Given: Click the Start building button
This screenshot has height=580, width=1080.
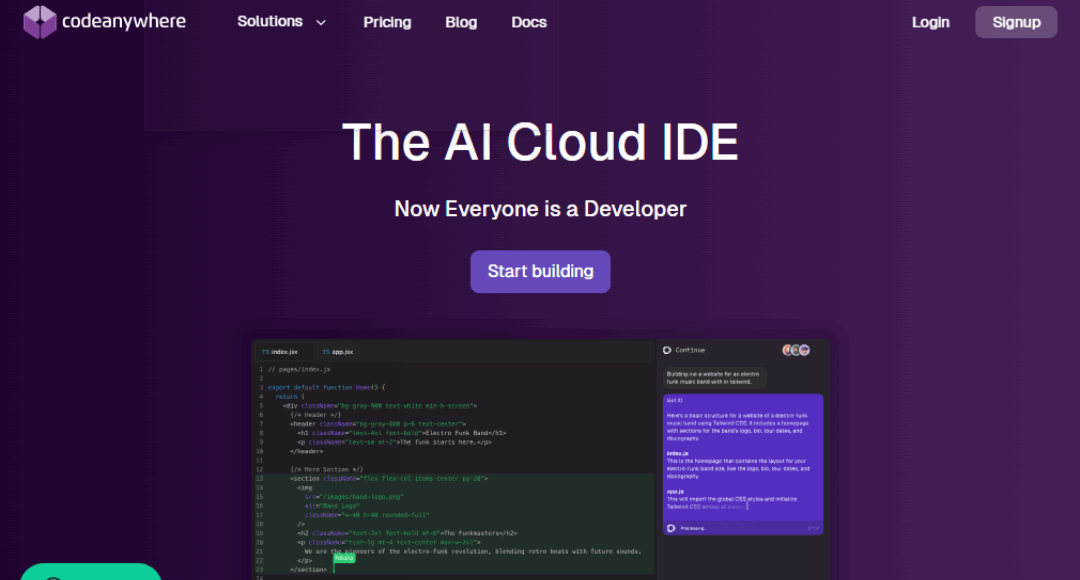Looking at the screenshot, I should click(x=540, y=271).
